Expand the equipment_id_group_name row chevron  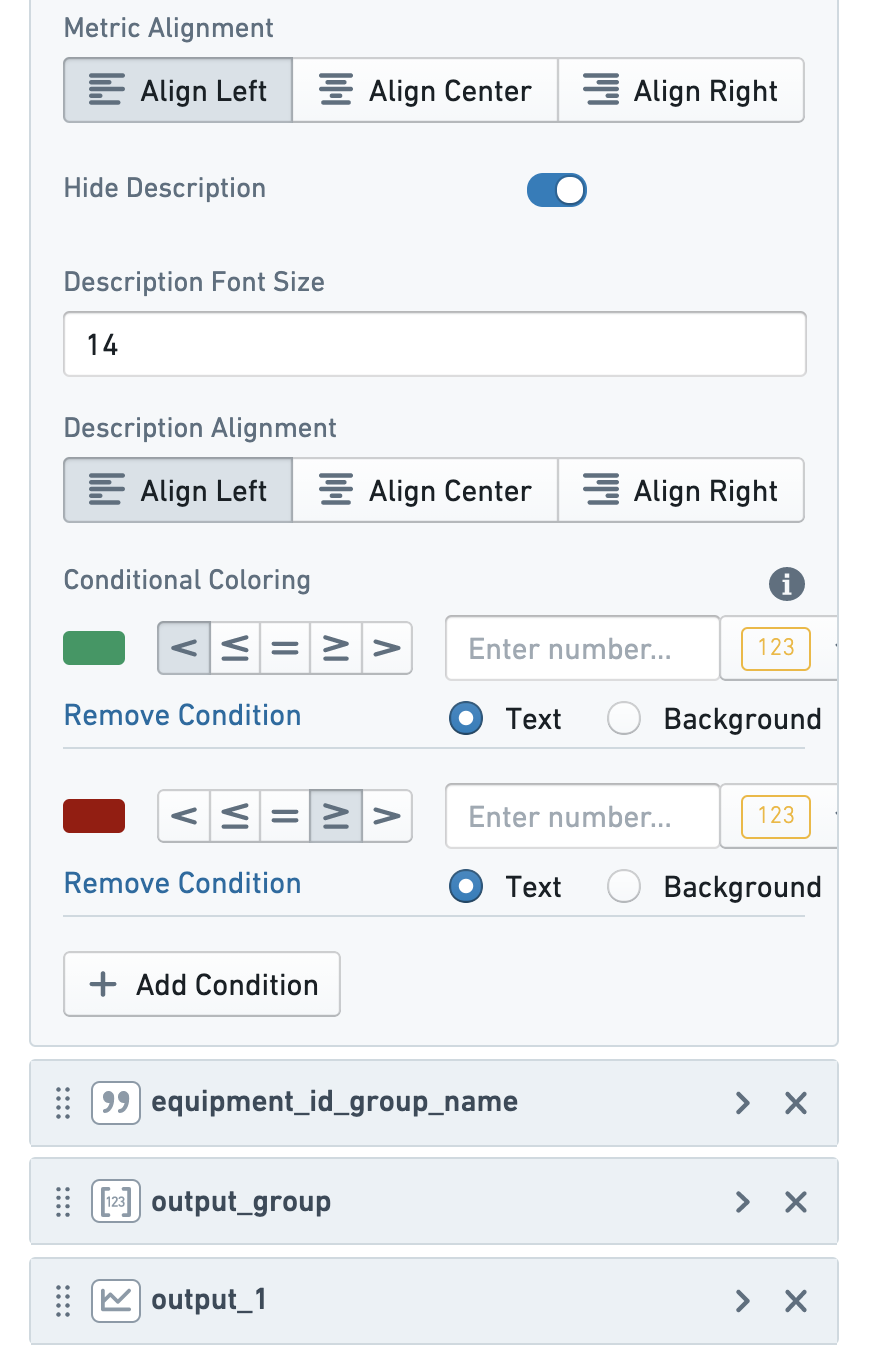(x=742, y=1103)
